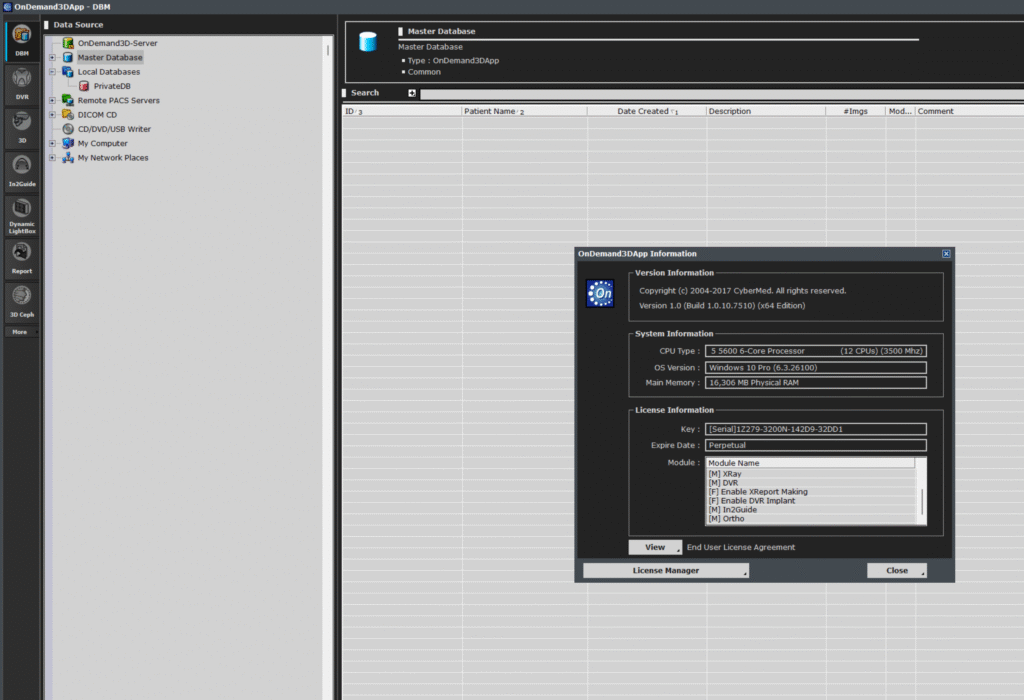The width and height of the screenshot is (1024, 700).
Task: Click the license Key field
Action: point(816,429)
